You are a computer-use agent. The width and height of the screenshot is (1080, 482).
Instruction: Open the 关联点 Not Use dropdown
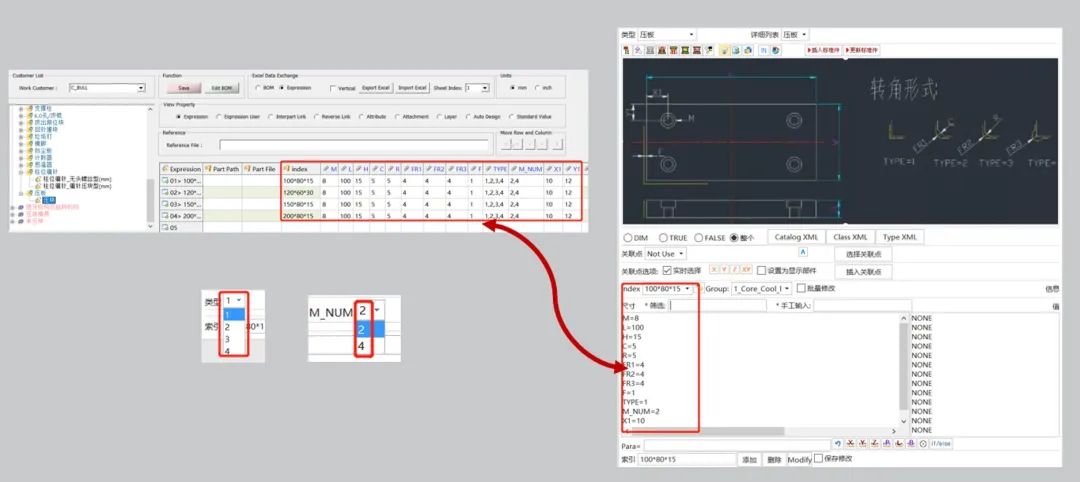(x=666, y=254)
